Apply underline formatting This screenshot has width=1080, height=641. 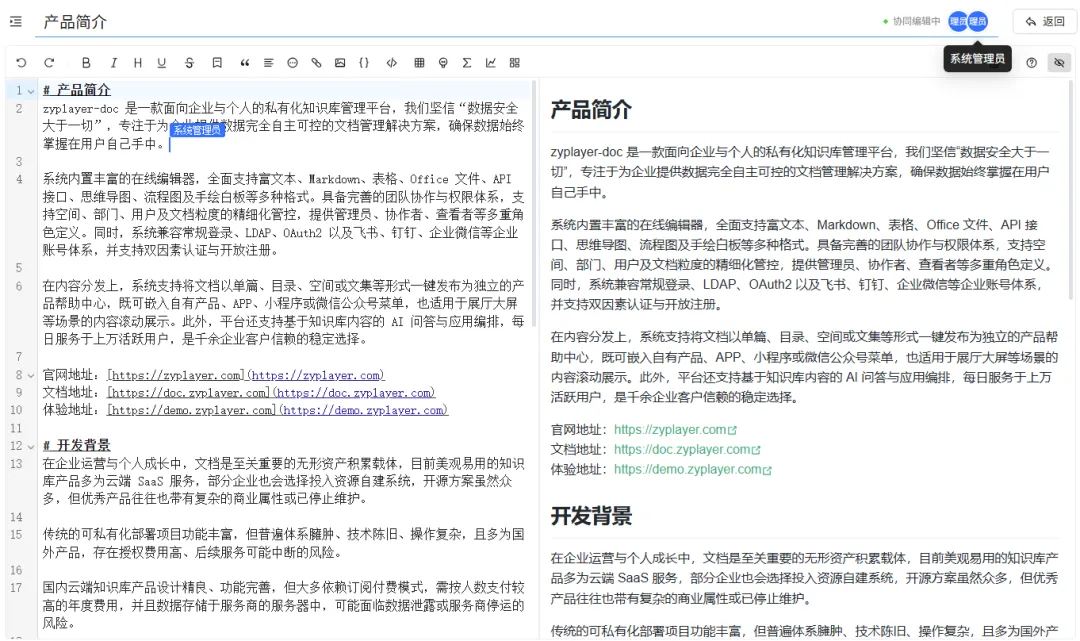[162, 63]
